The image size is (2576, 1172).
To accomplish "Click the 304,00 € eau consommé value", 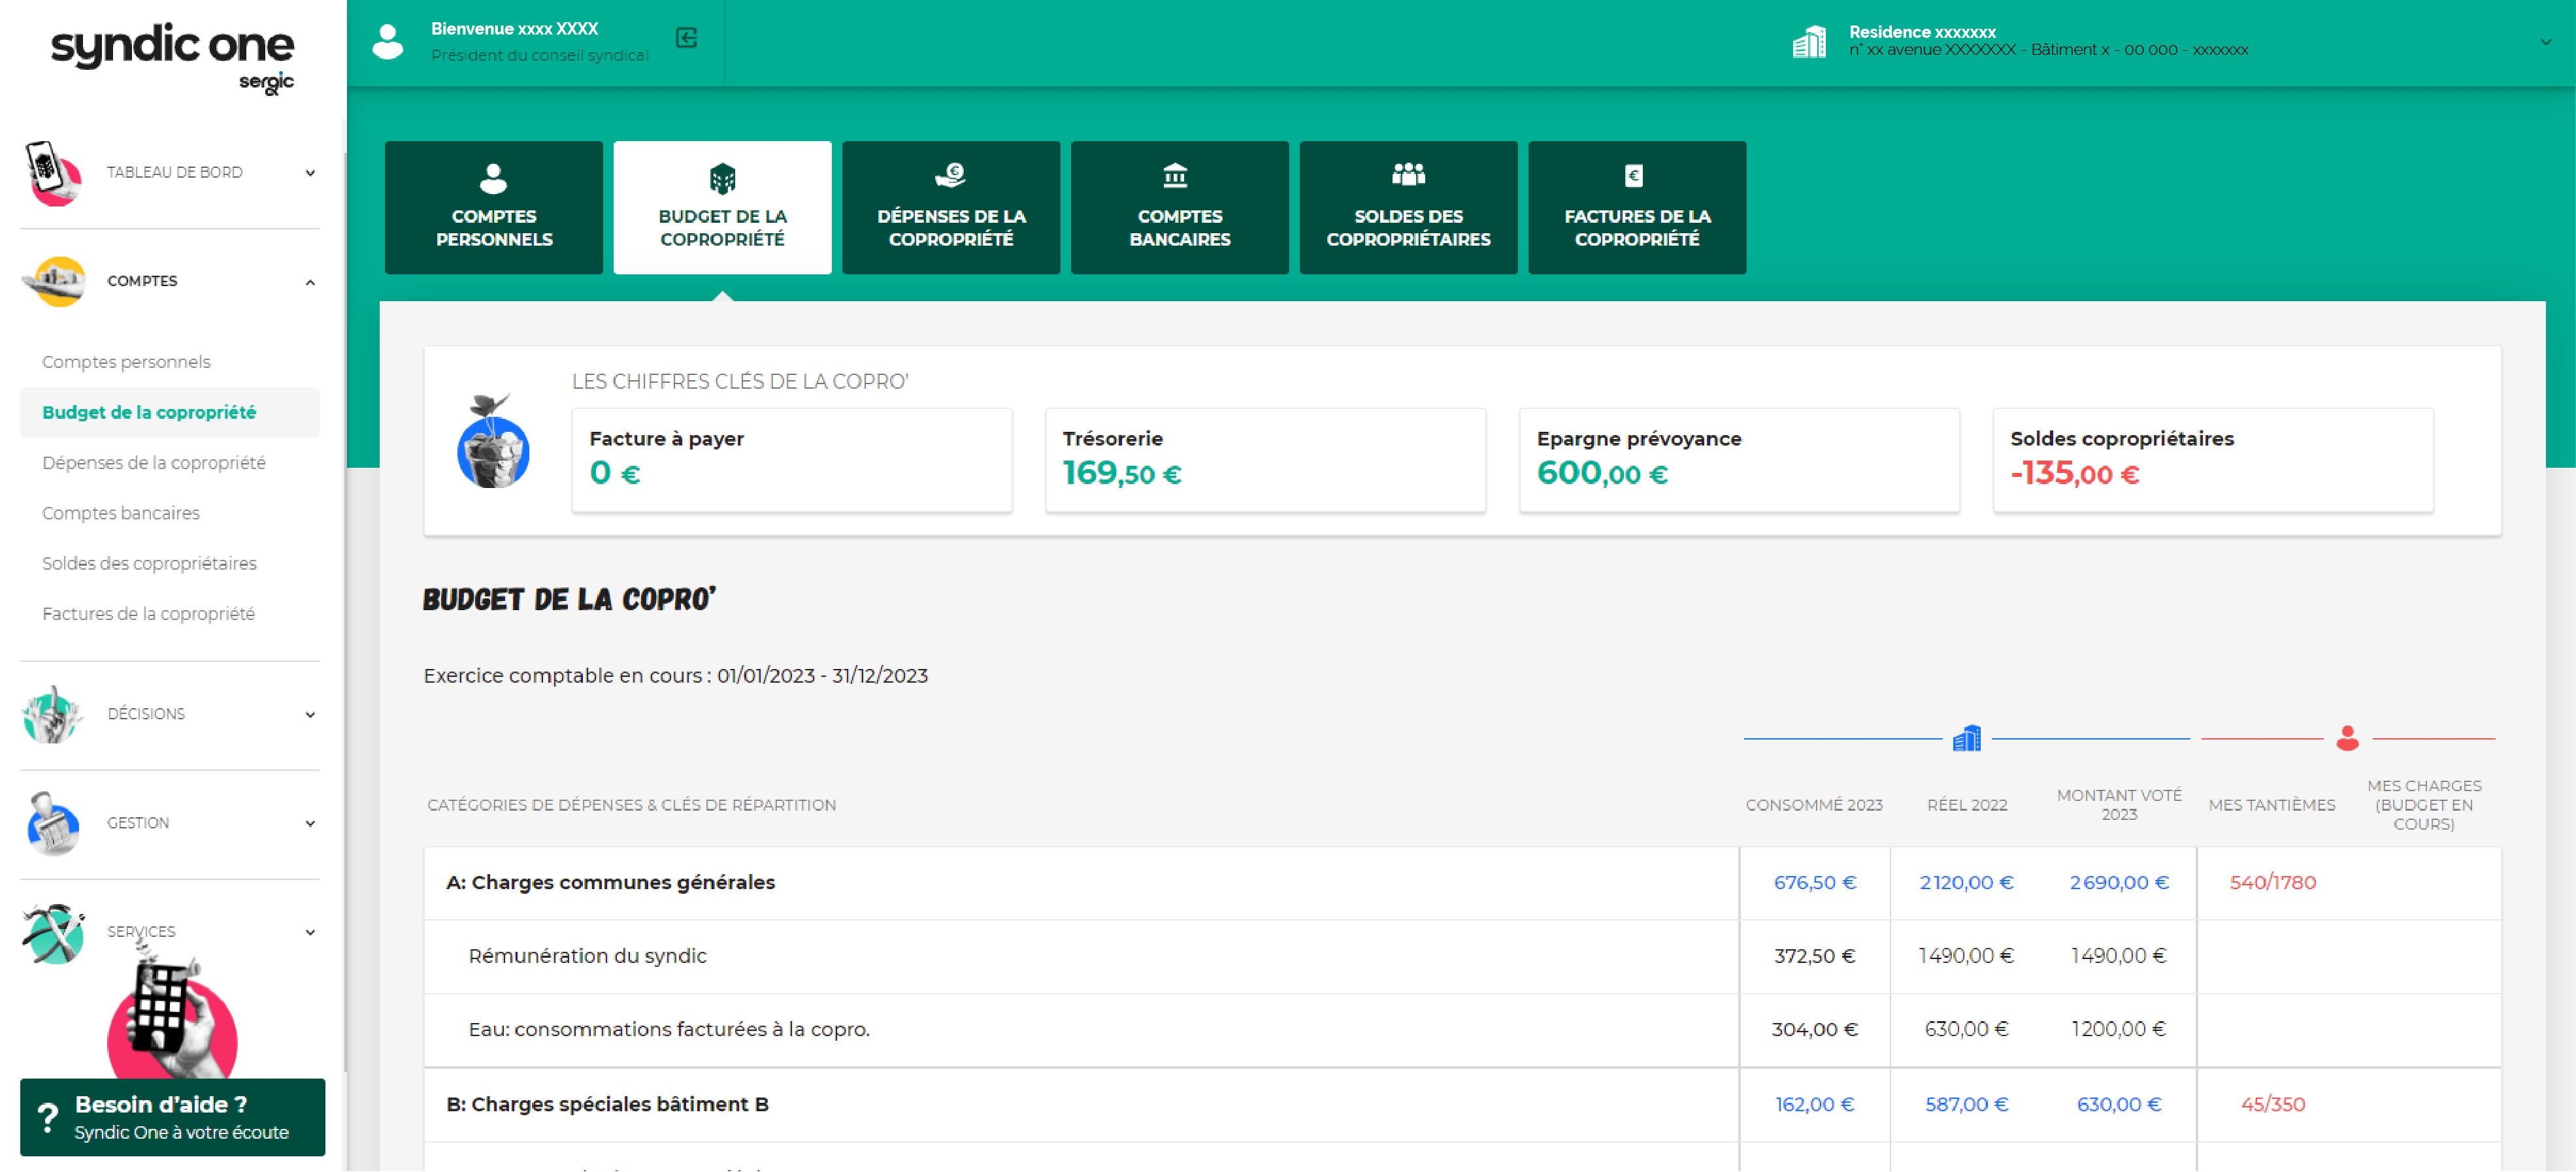I will pyautogui.click(x=1814, y=1029).
